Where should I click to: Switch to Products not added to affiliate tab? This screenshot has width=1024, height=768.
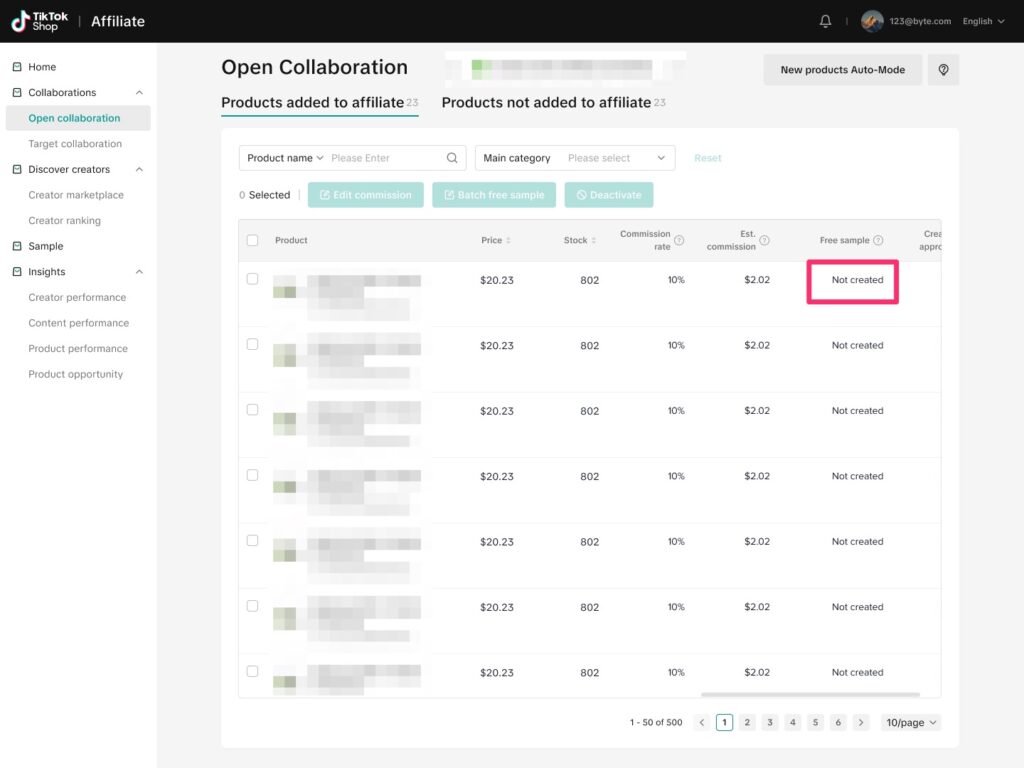[553, 103]
